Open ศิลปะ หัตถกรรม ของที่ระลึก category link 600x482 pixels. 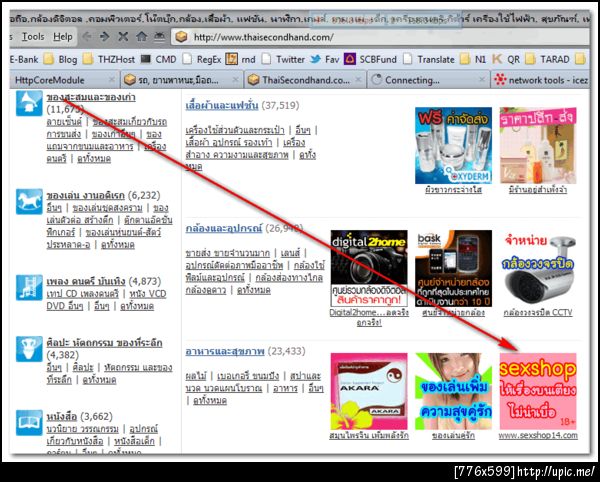[x=104, y=343]
